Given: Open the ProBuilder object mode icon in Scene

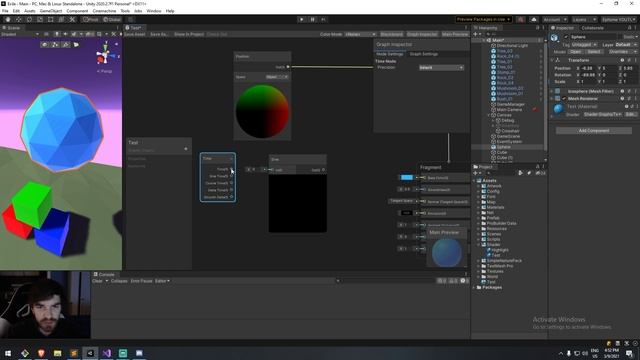Looking at the screenshot, I should coord(44,44).
